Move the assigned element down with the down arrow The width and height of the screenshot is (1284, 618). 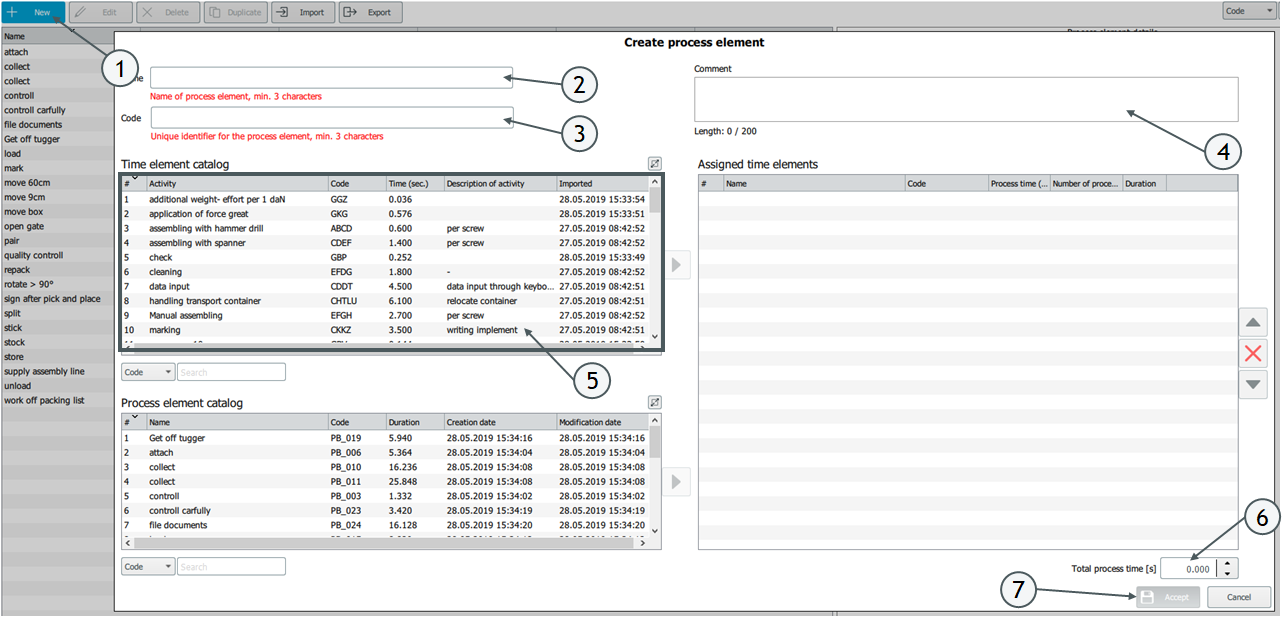pos(1252,384)
